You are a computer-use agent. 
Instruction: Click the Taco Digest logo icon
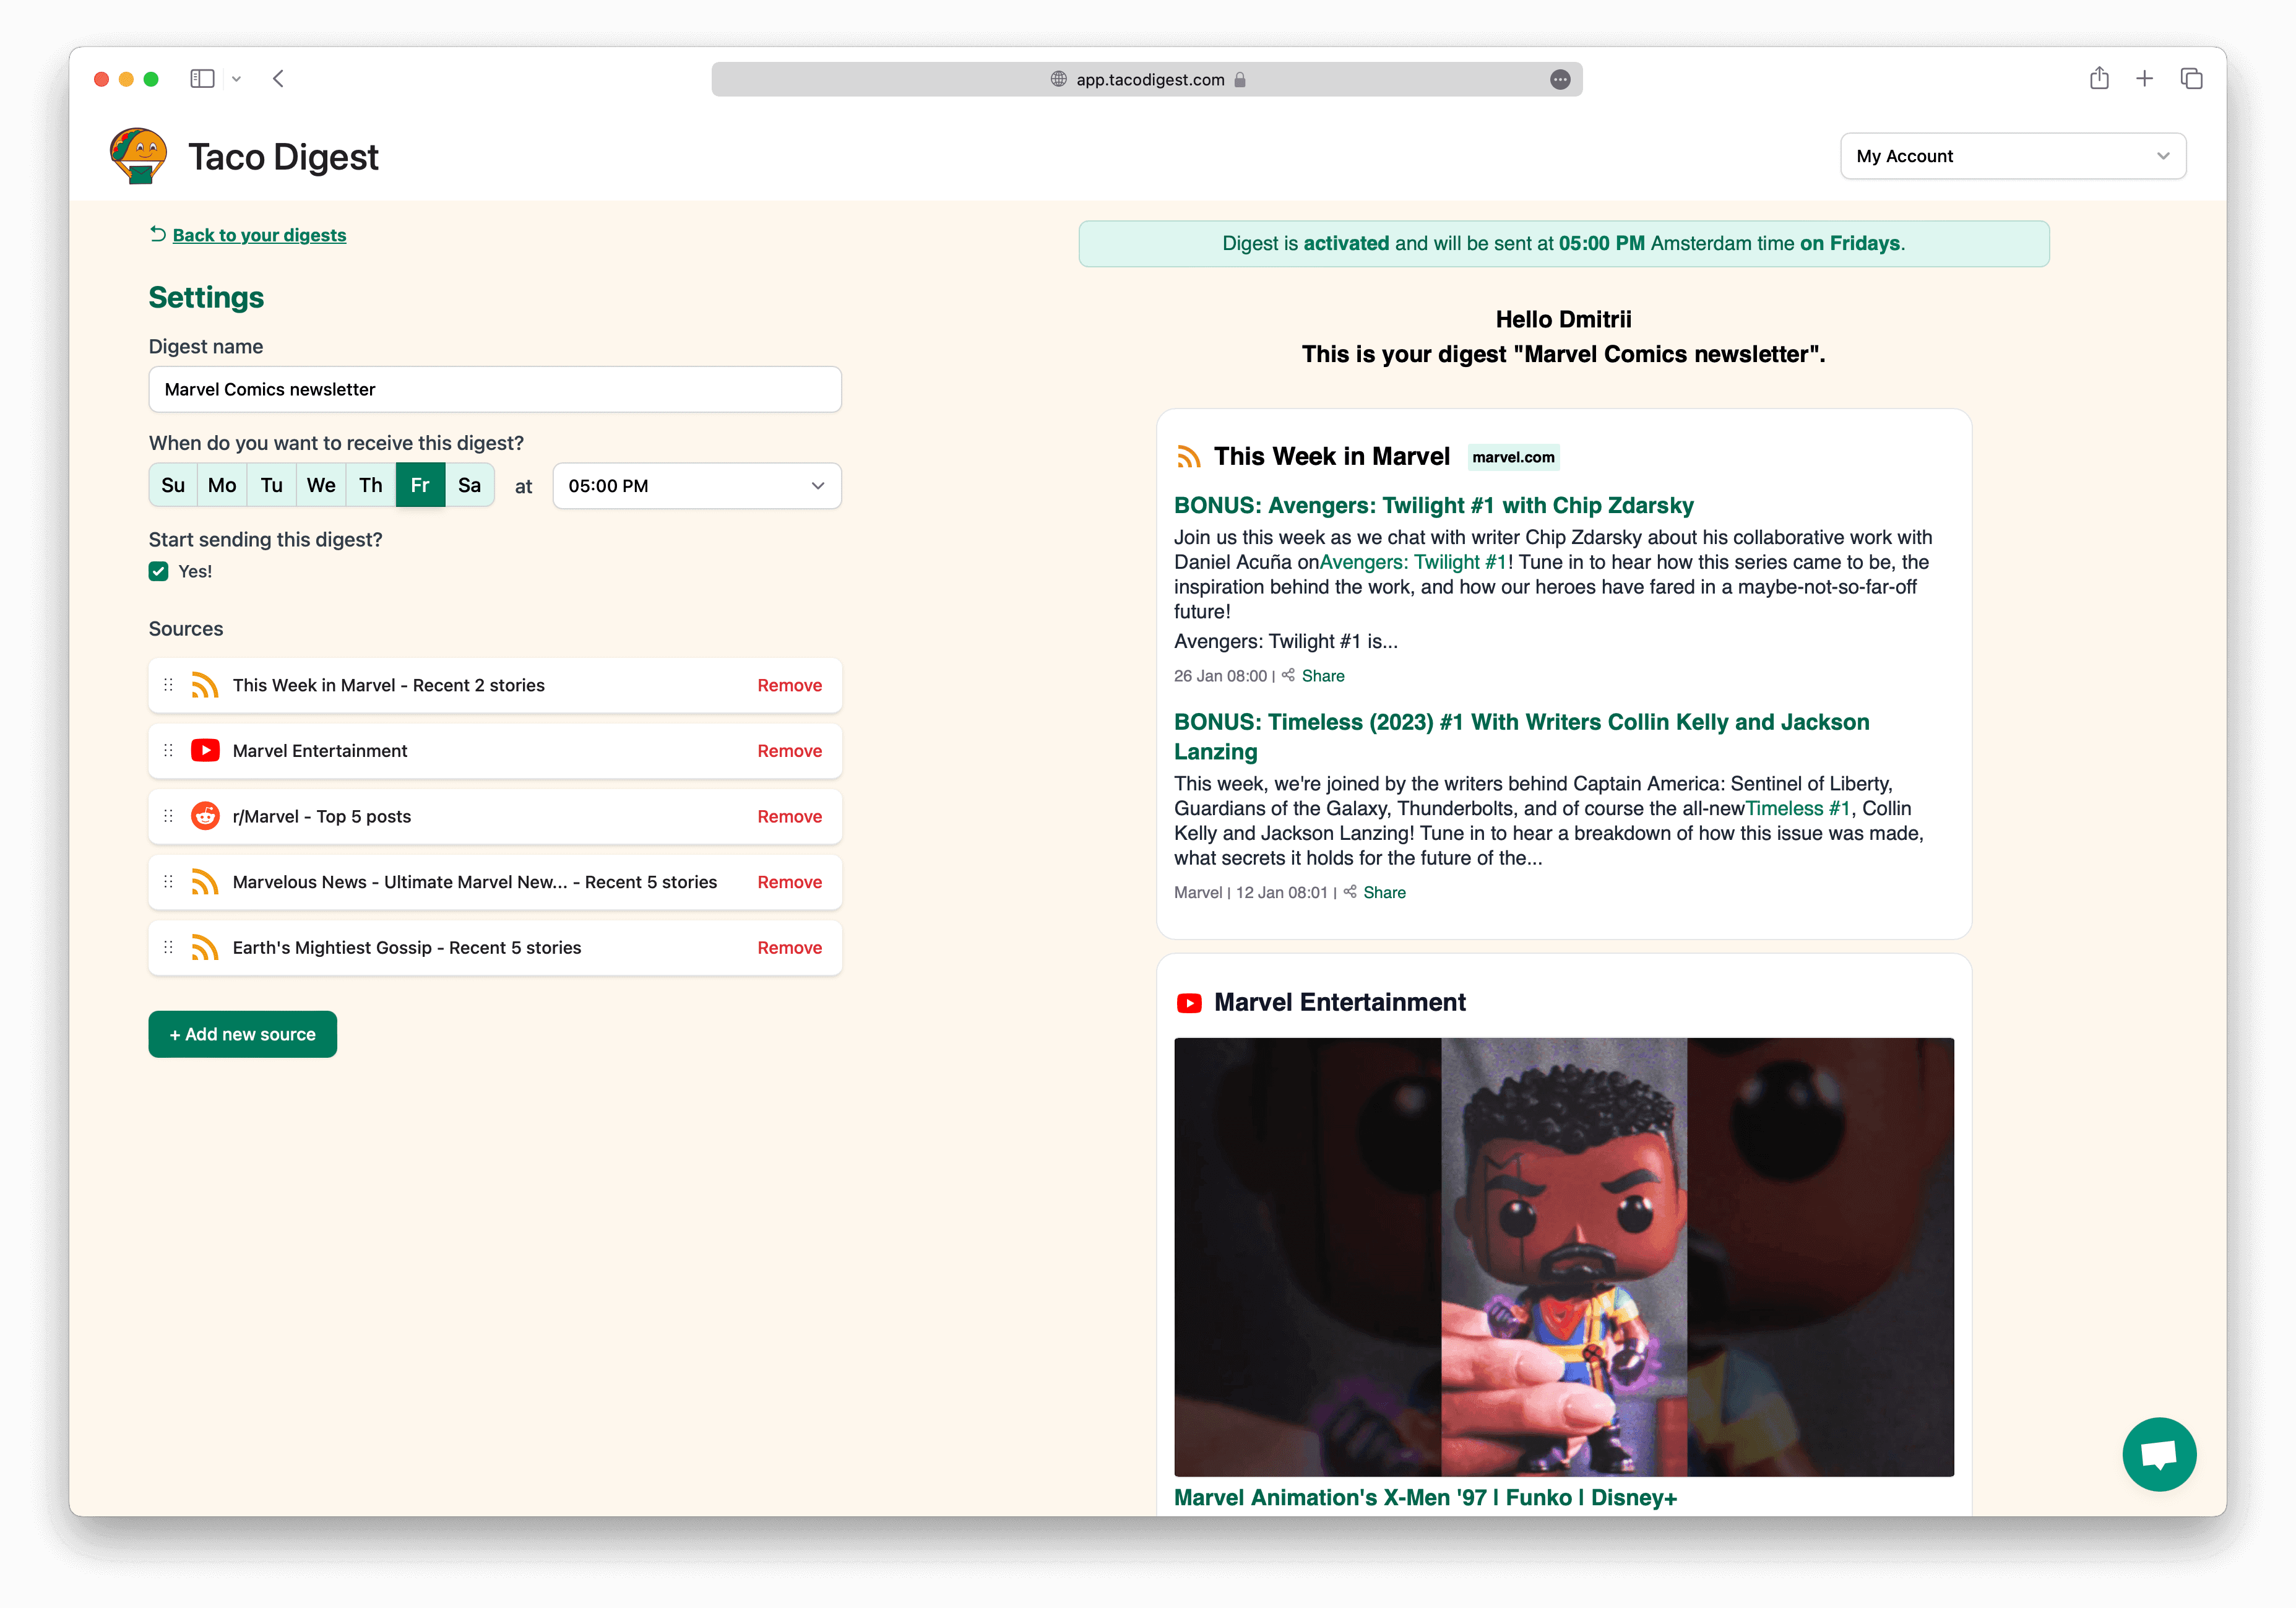tap(138, 156)
